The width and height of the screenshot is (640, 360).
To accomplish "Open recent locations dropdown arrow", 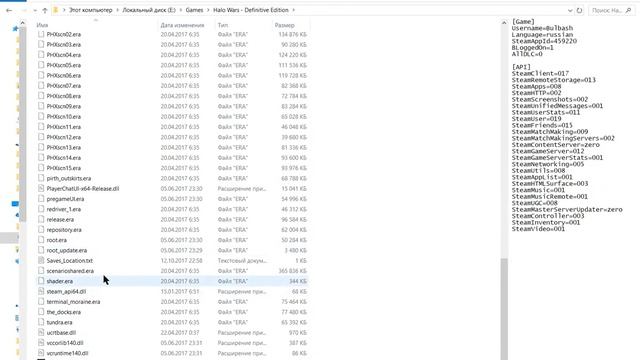I will point(35,10).
